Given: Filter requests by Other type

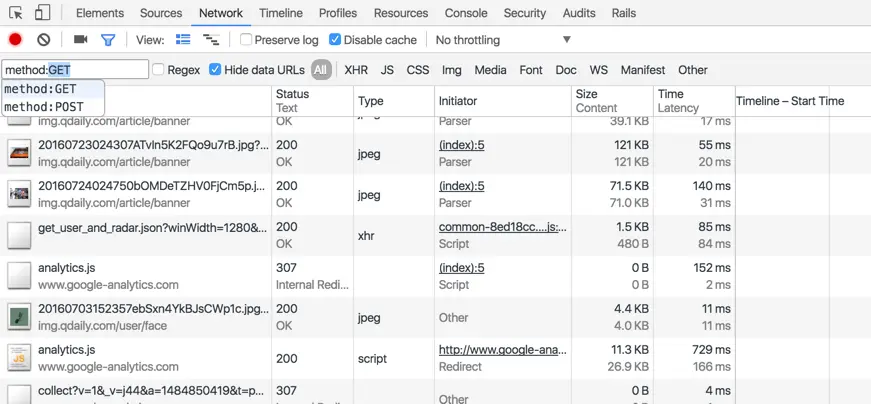Looking at the screenshot, I should (693, 70).
